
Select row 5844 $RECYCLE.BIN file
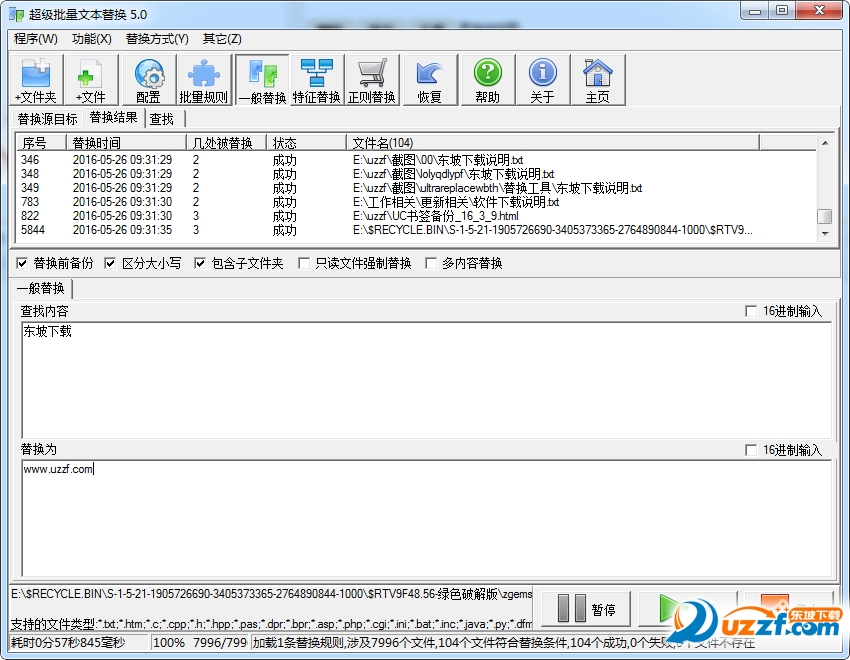[416, 230]
